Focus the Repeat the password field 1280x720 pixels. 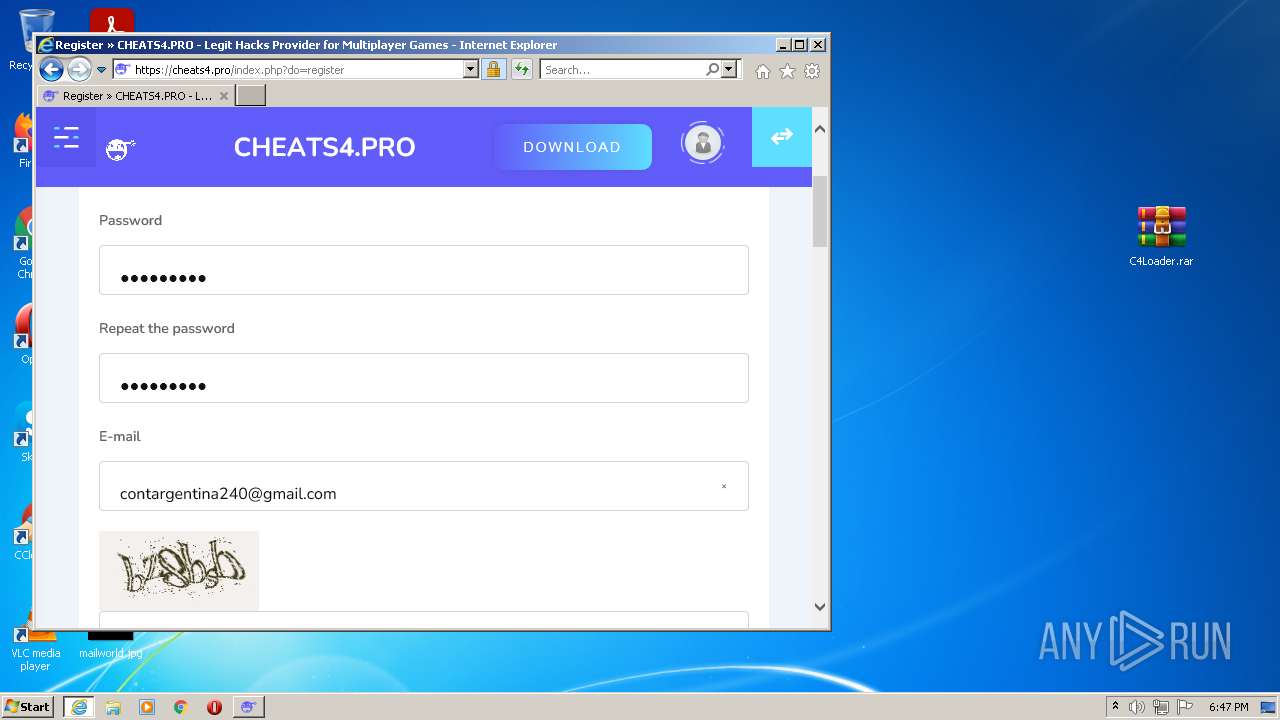[x=424, y=378]
